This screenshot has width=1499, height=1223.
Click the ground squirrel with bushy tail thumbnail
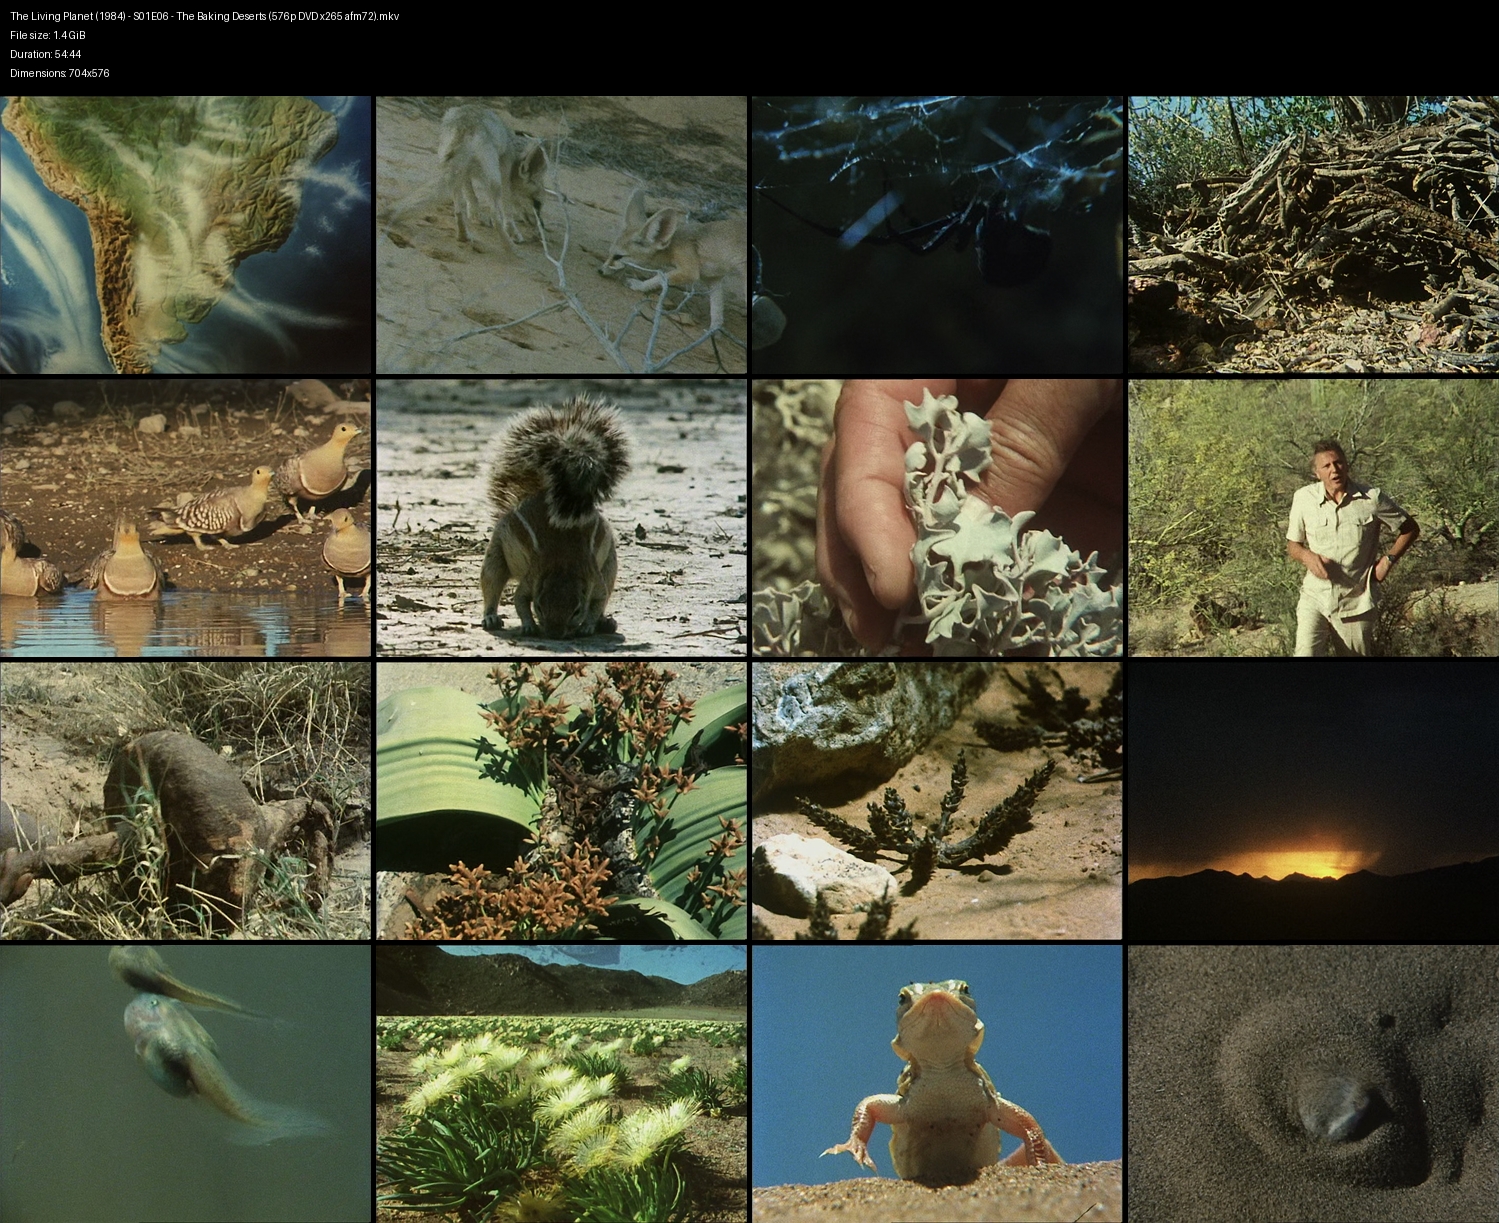pos(561,518)
